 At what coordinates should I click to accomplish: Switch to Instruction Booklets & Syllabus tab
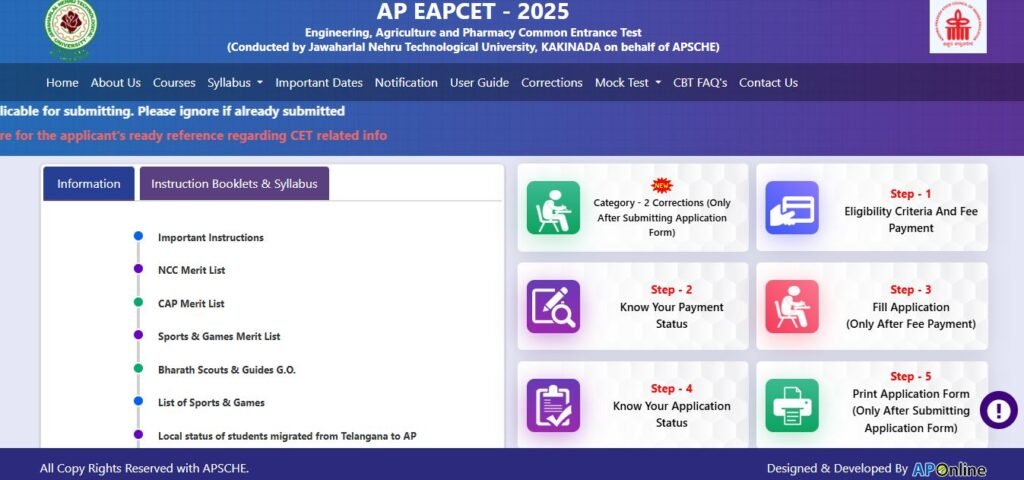pos(234,184)
